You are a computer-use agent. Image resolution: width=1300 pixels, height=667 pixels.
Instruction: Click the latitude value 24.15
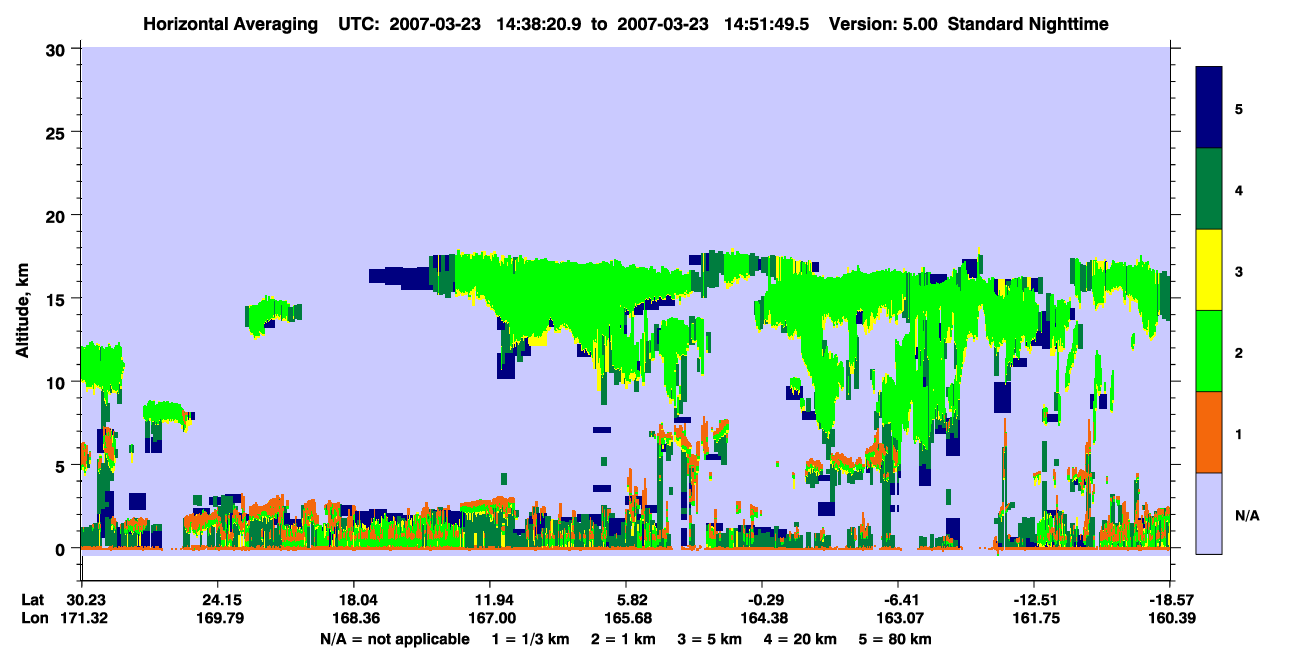tap(217, 600)
